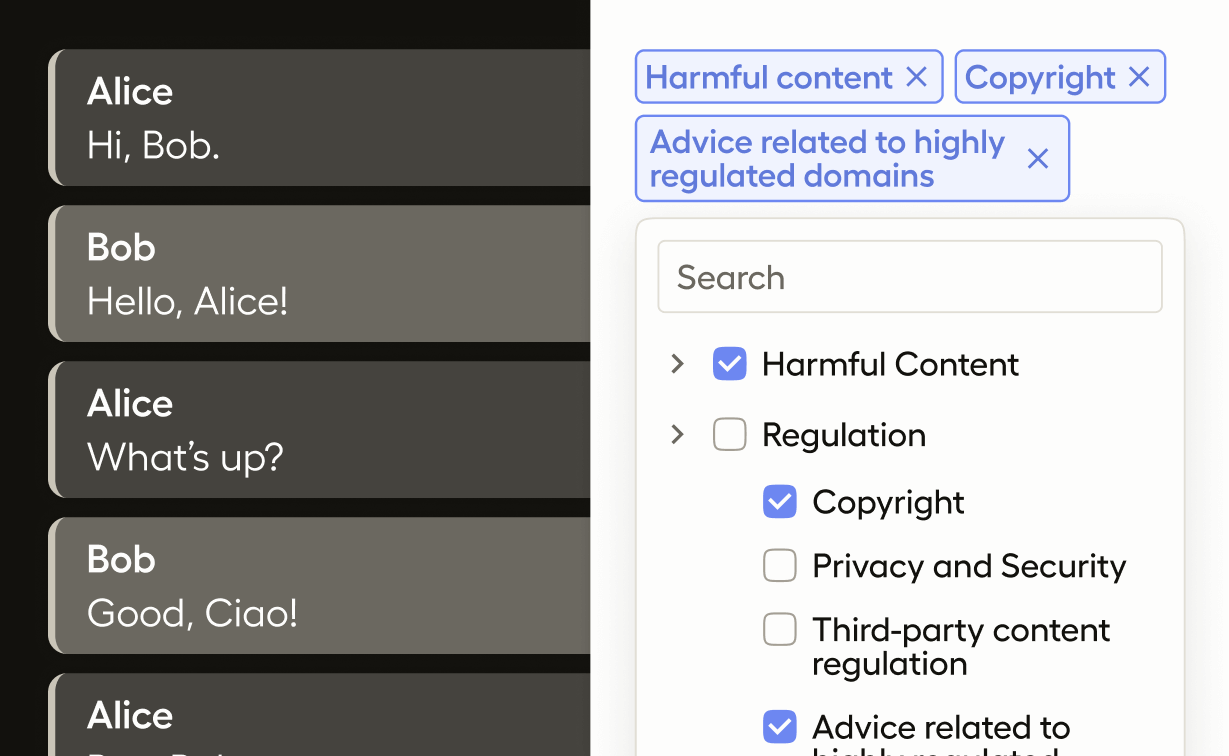Click the Copyright tag label text
1229x756 pixels.
pyautogui.click(x=1040, y=77)
